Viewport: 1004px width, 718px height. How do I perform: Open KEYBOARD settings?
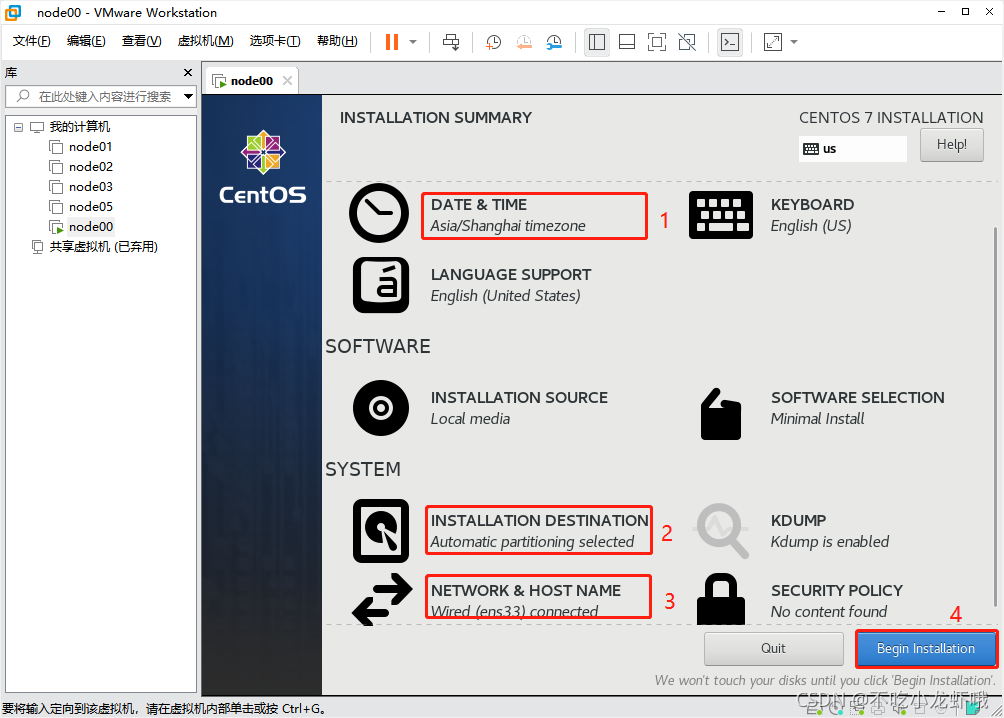pyautogui.click(x=812, y=215)
